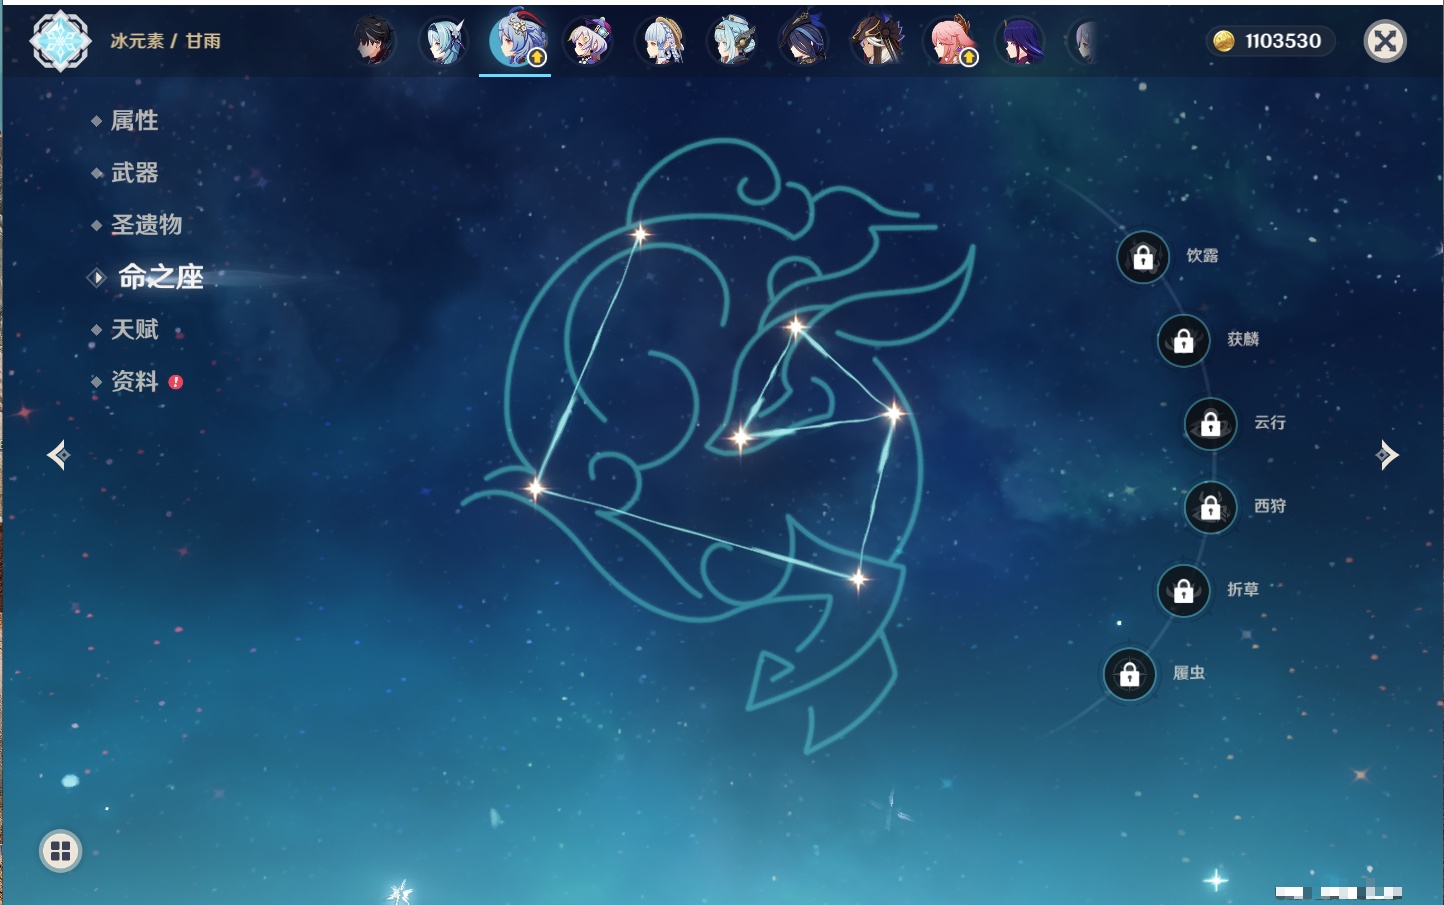This screenshot has height=905, width=1444.
Task: Go to previous character with left arrow
Action: [58, 455]
